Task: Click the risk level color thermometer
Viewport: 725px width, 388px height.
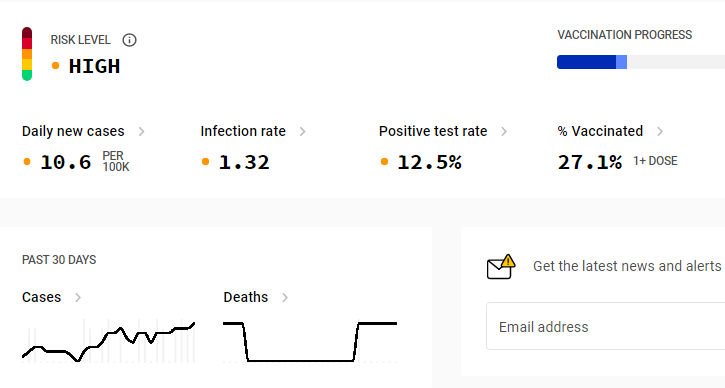Action: [x=27, y=54]
